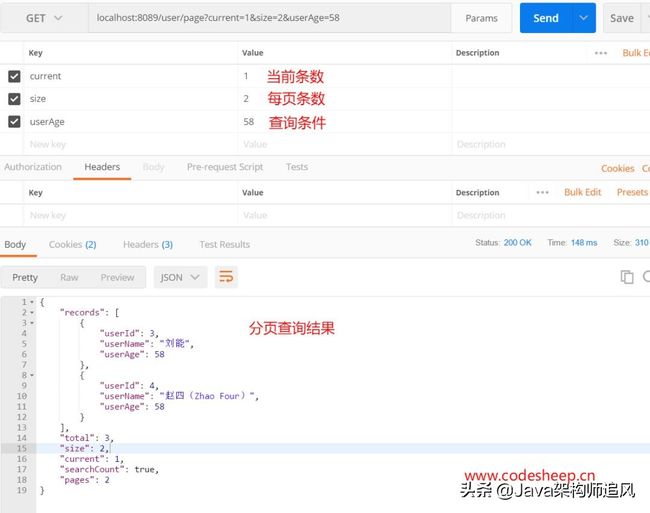Screen dimensions: 650x513
Task: Open headers table three-dot options
Action: 542,192
